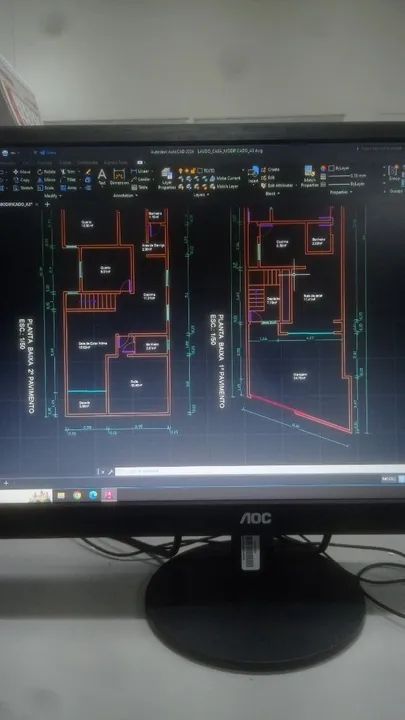Select the Linear dimension tool

(x=140, y=172)
